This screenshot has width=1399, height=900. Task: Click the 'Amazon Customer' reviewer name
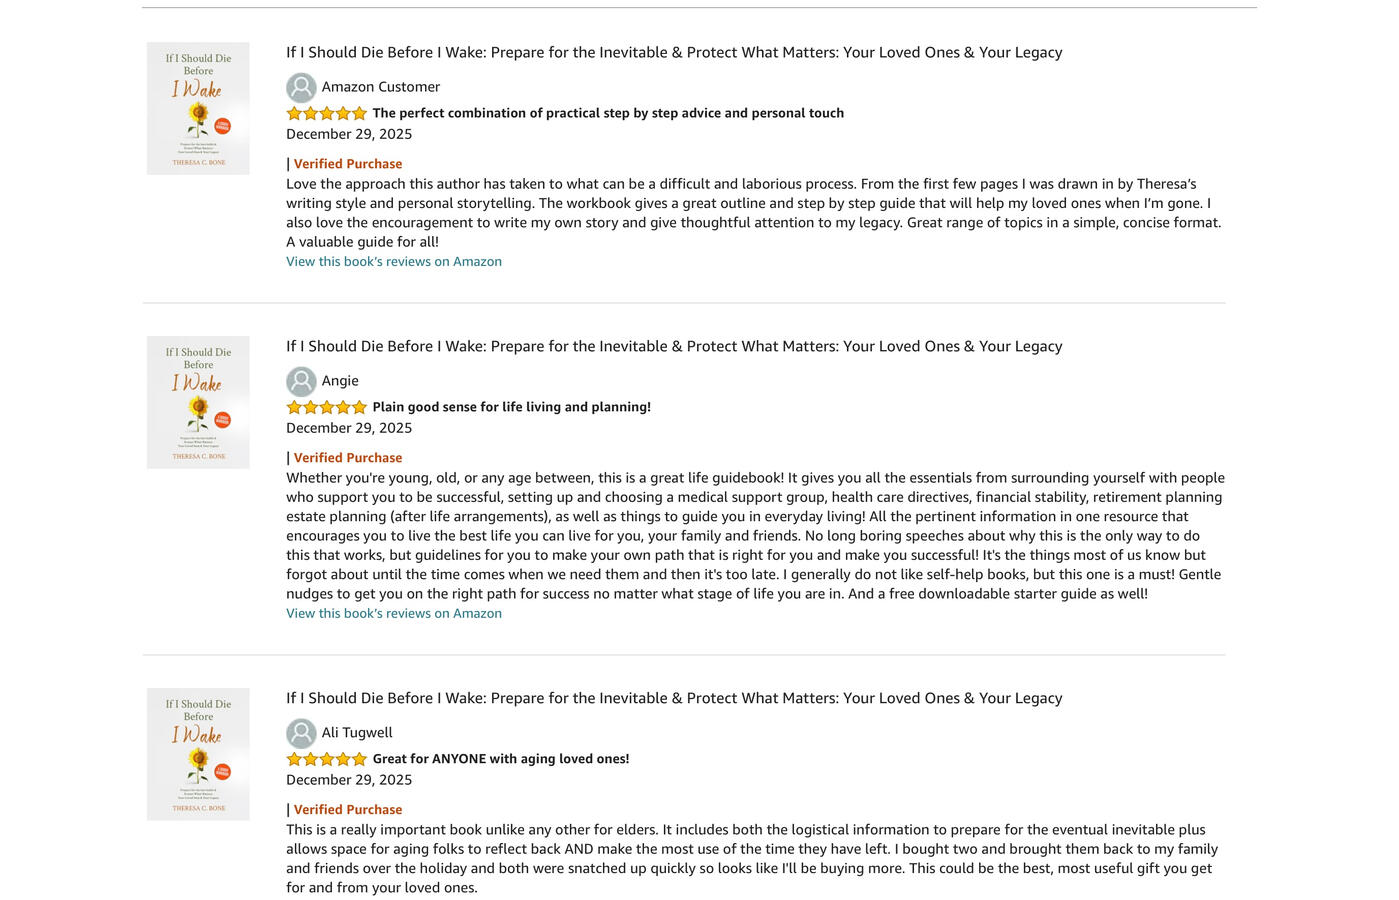click(380, 87)
